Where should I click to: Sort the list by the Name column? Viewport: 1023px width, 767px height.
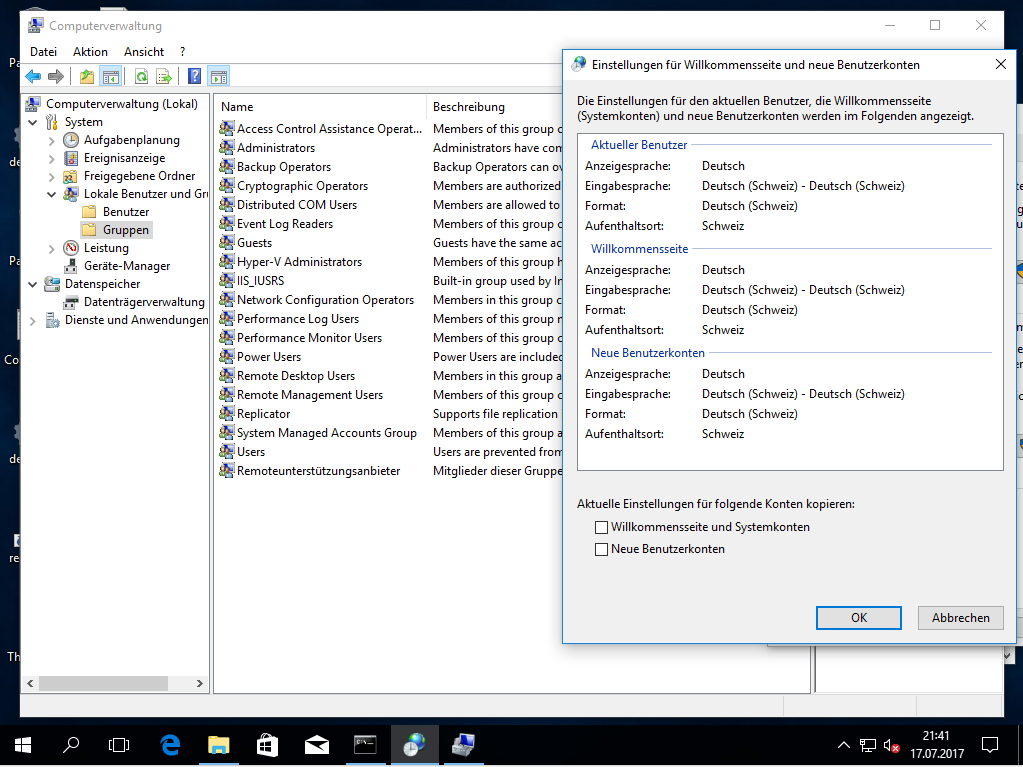point(320,107)
